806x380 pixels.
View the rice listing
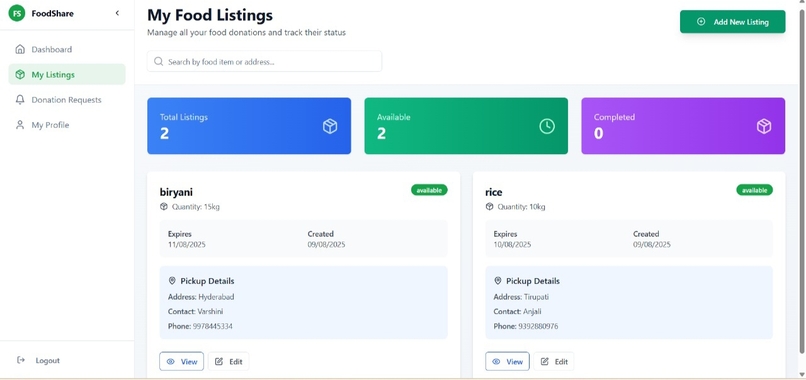click(x=507, y=361)
